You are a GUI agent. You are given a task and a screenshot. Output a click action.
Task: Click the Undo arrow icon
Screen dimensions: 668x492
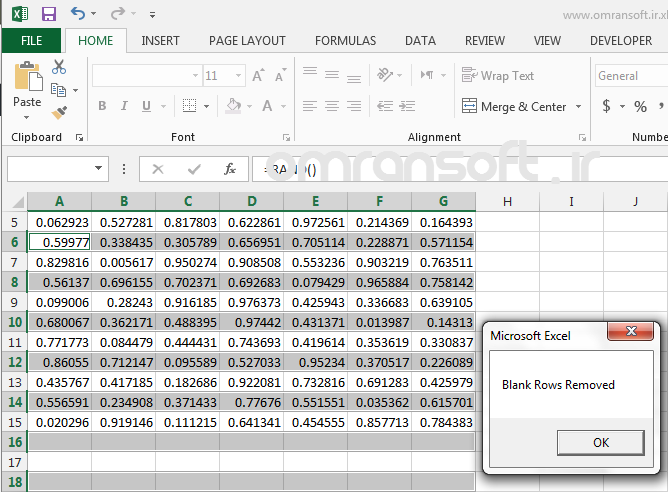(78, 14)
